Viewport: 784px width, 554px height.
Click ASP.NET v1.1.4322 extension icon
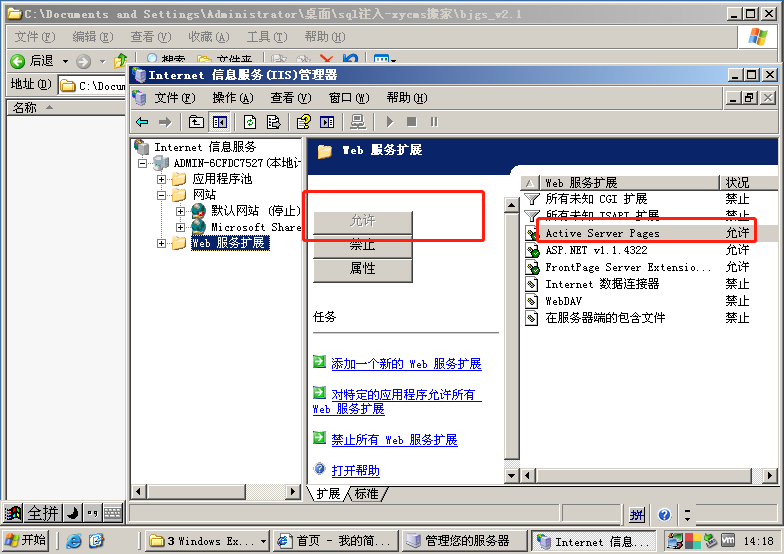coord(532,250)
